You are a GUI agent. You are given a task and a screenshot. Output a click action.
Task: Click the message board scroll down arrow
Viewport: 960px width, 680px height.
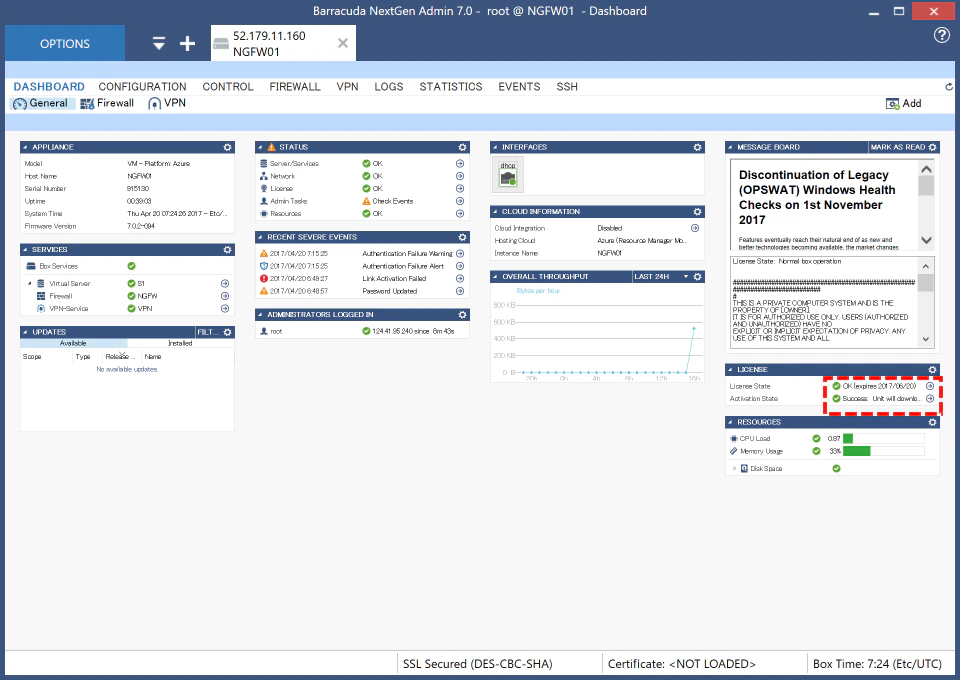click(926, 241)
